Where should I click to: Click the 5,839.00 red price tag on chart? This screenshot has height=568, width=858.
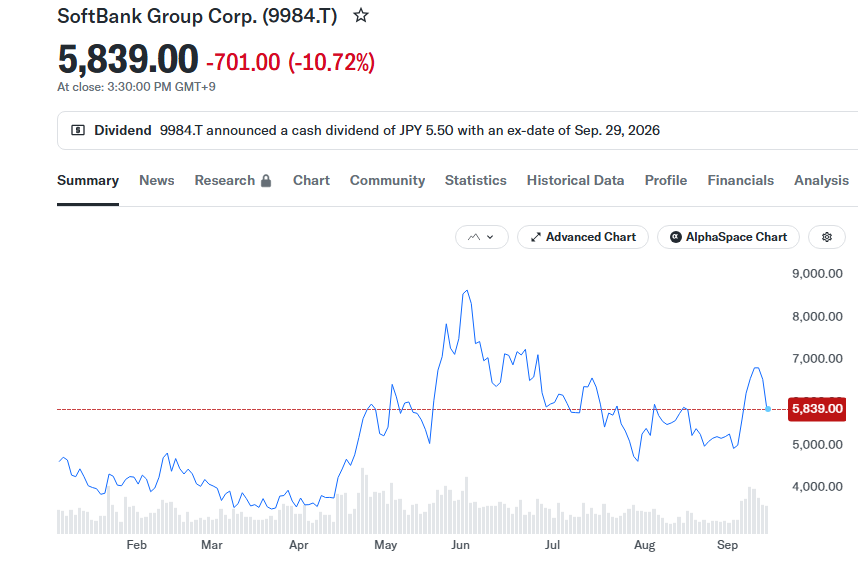click(817, 409)
